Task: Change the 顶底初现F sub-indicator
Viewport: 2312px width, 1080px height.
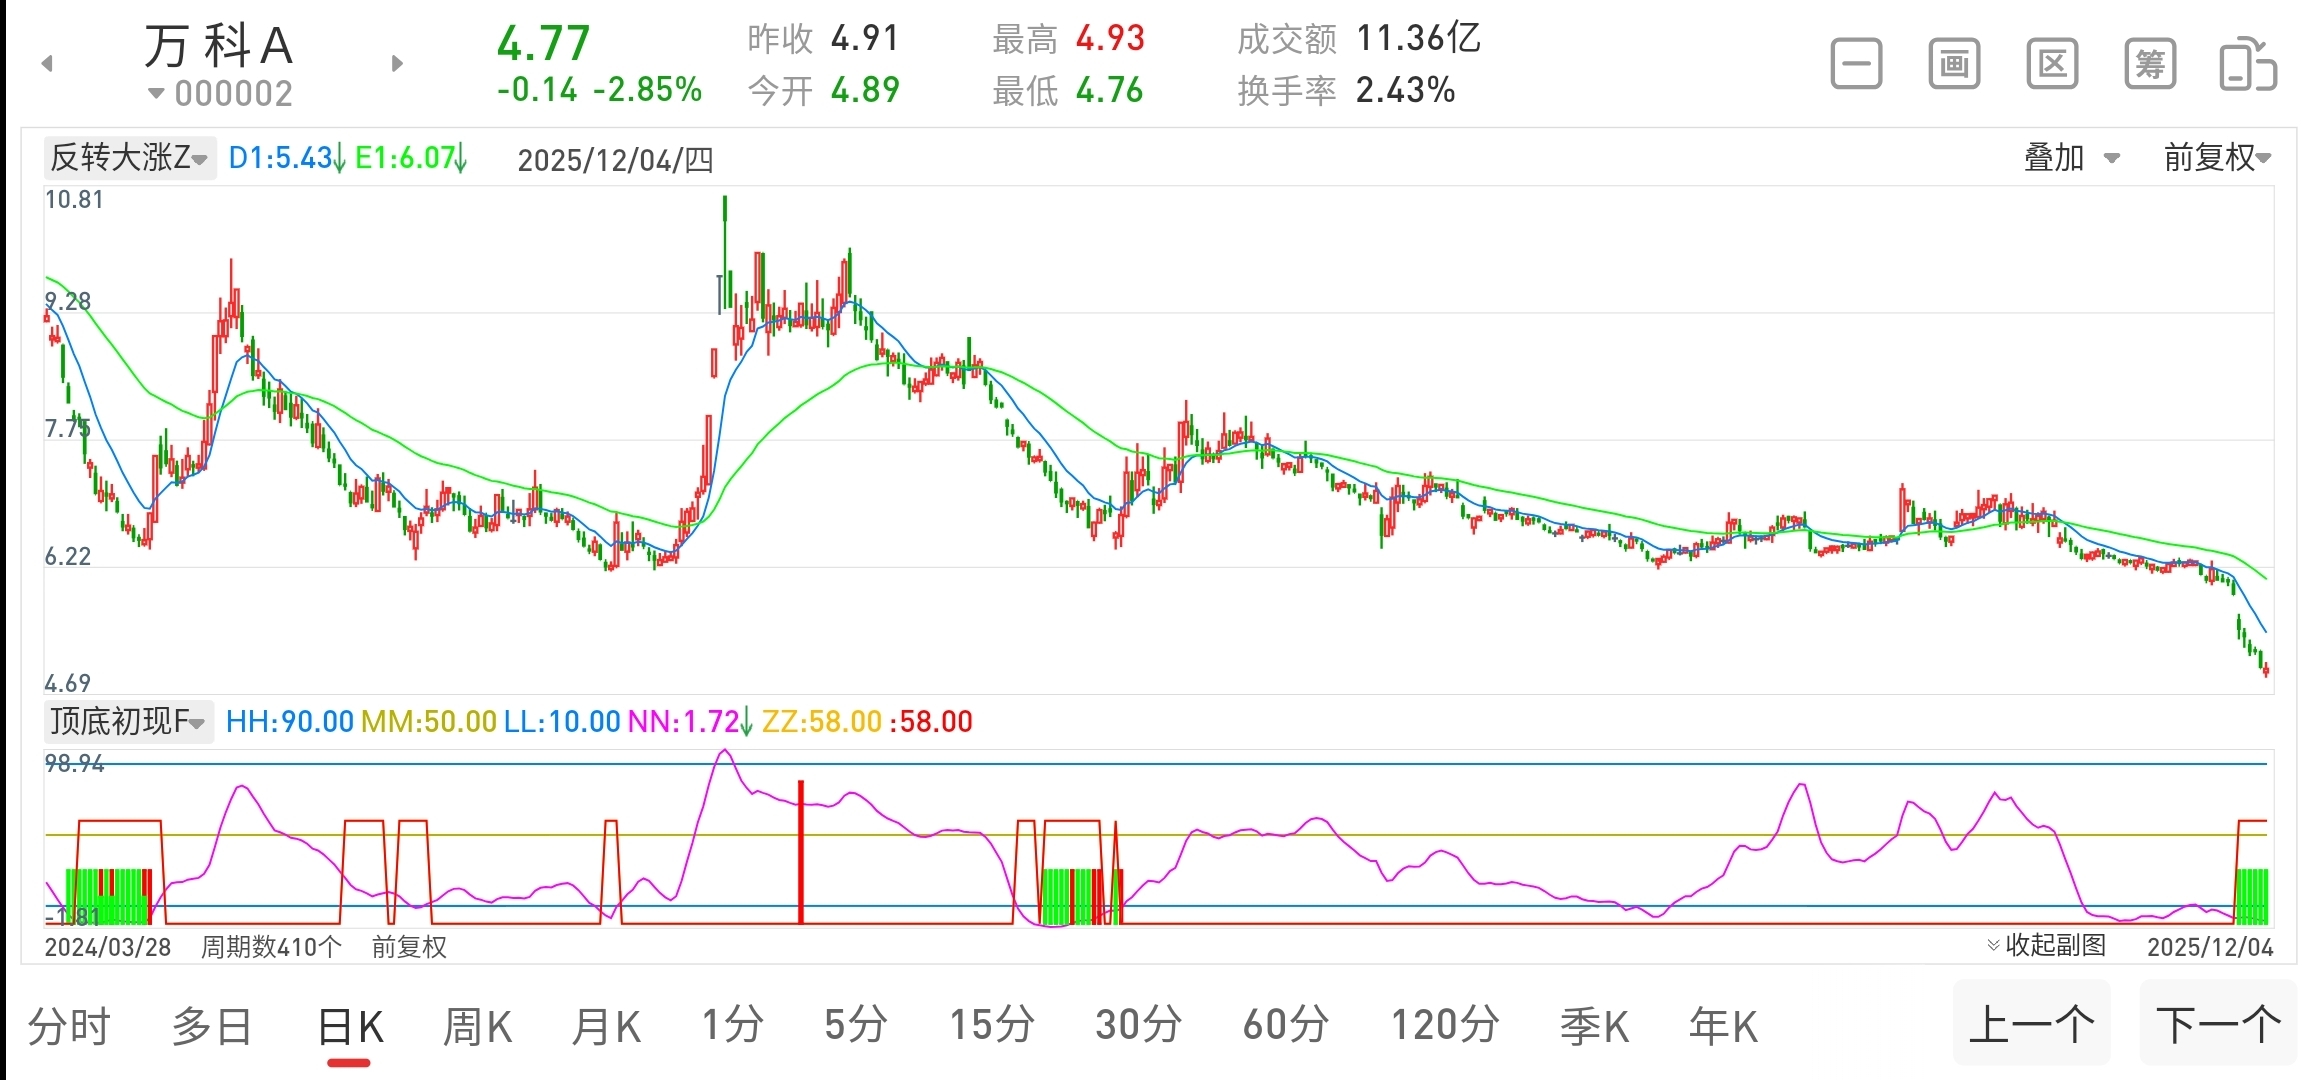Action: pyautogui.click(x=128, y=721)
